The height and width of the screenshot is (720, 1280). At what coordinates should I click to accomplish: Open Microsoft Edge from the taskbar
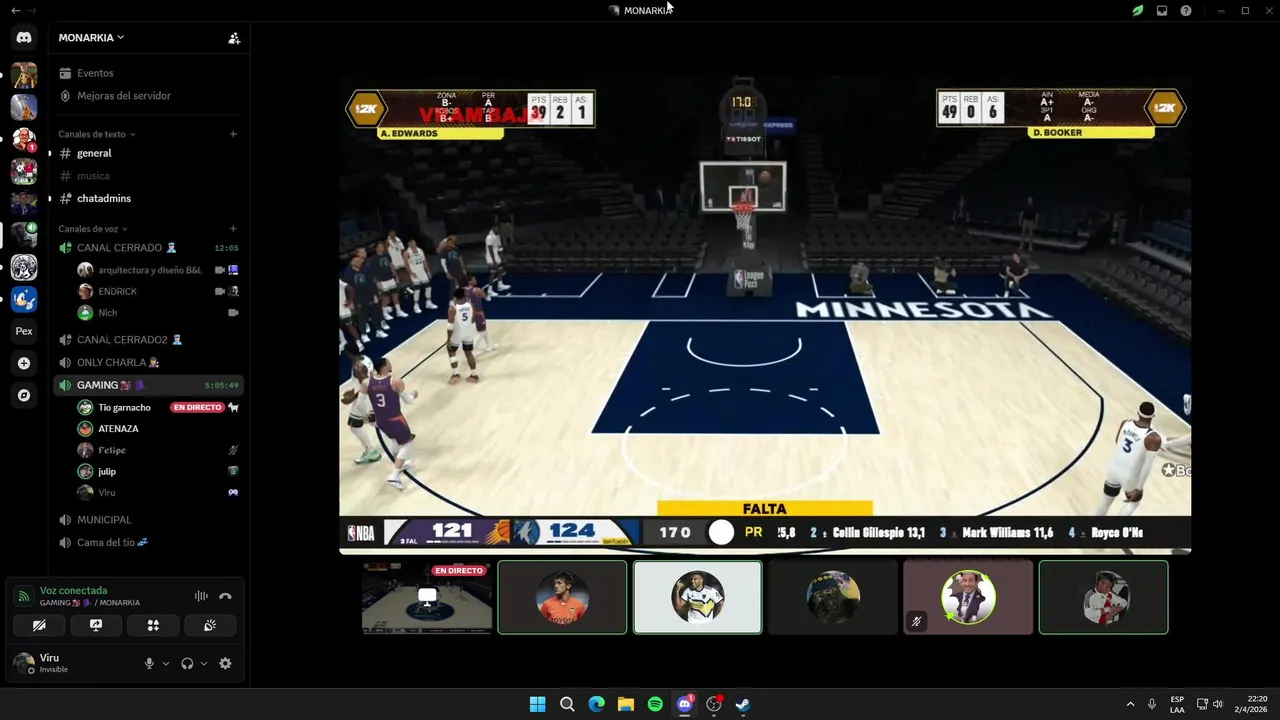(597, 704)
